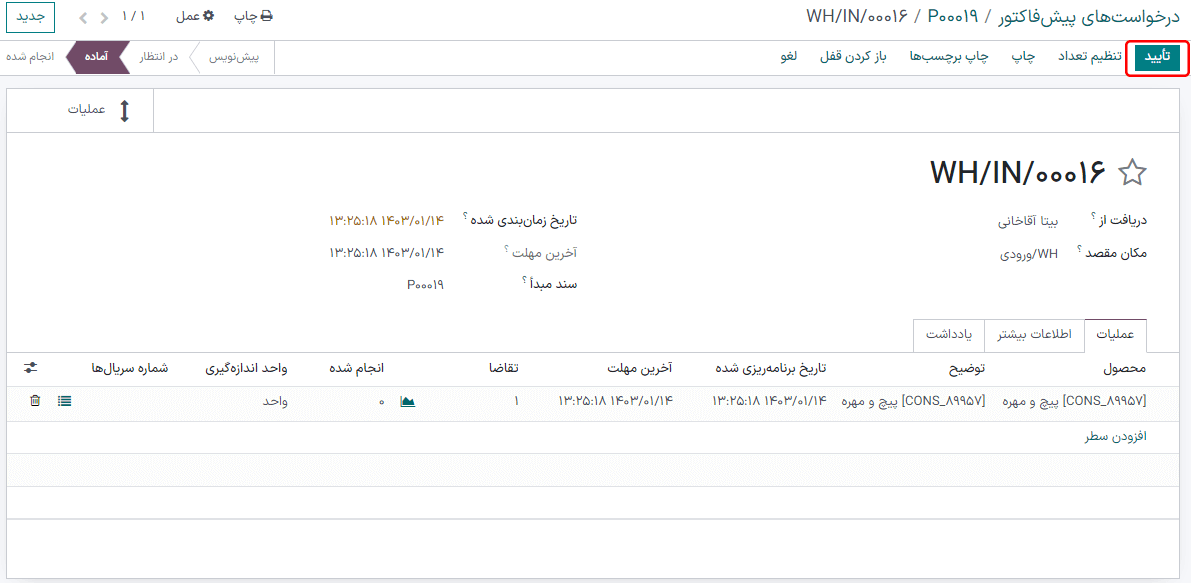
Task: Click the تأیید (Validate) button
Action: tap(1157, 58)
